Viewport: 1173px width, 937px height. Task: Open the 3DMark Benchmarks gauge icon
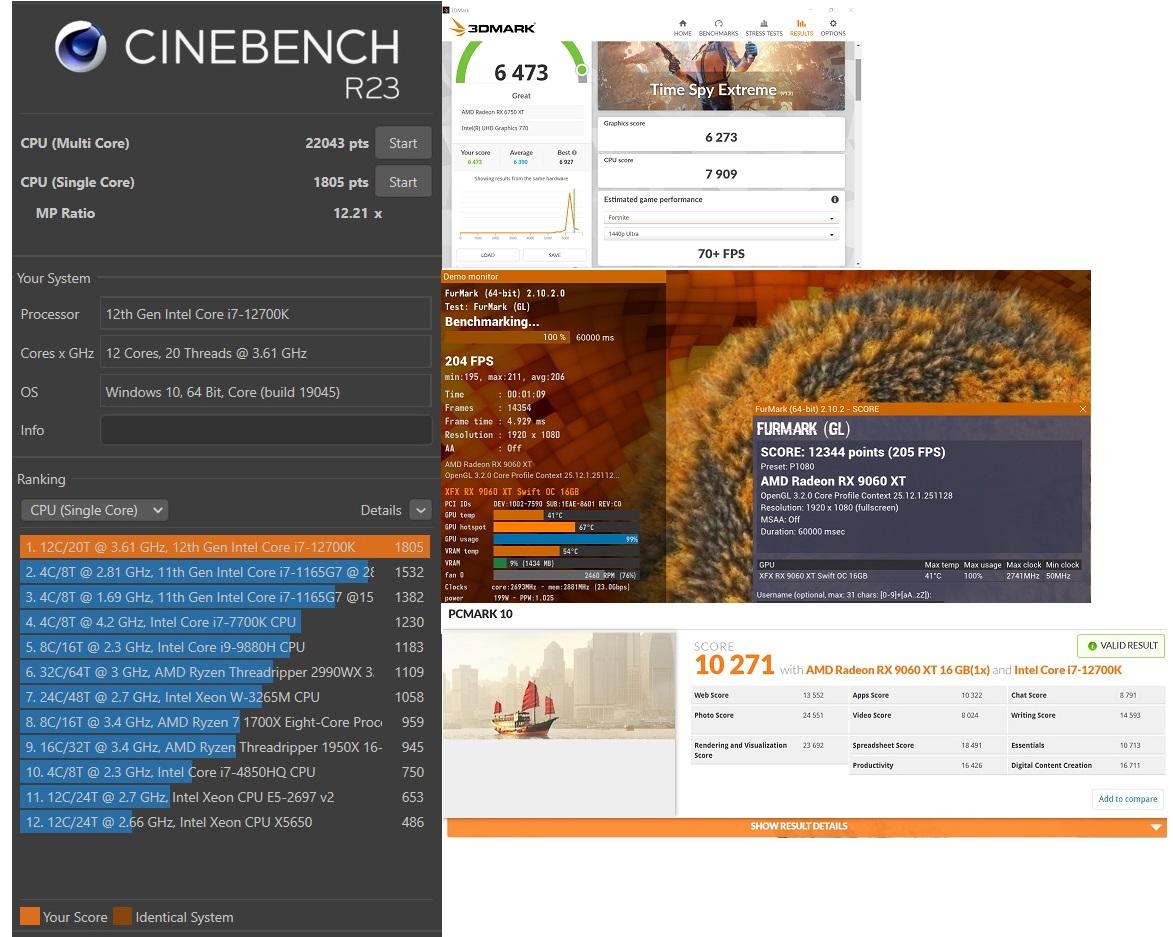718,24
